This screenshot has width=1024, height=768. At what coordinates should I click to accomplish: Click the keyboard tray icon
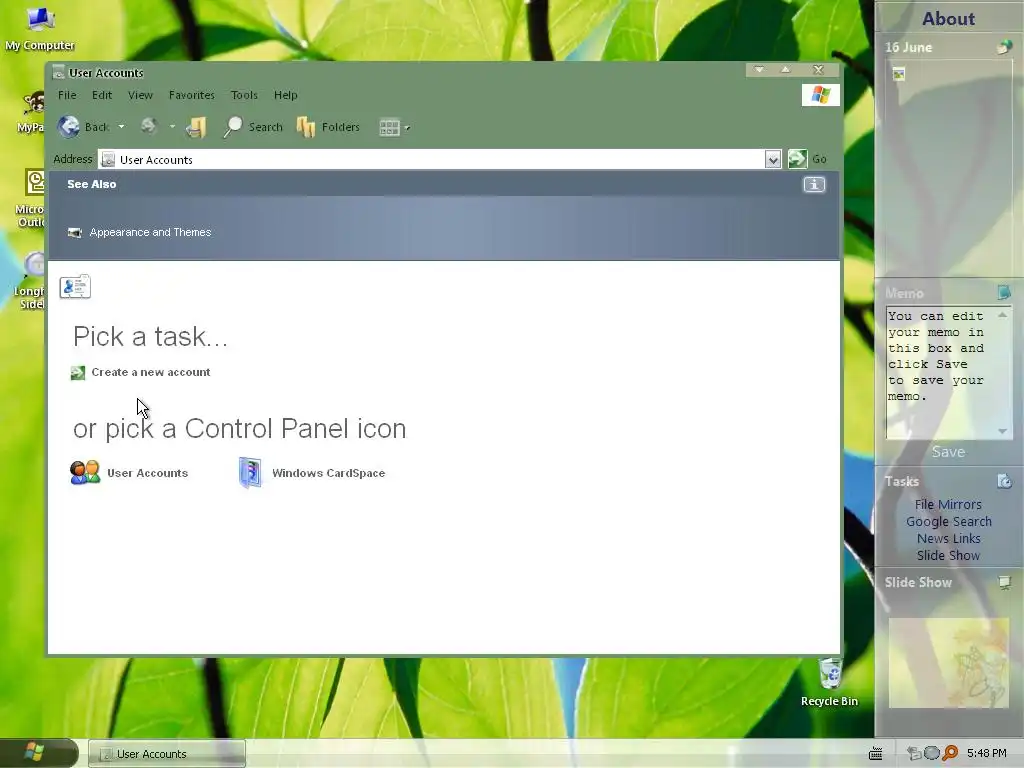pyautogui.click(x=876, y=754)
